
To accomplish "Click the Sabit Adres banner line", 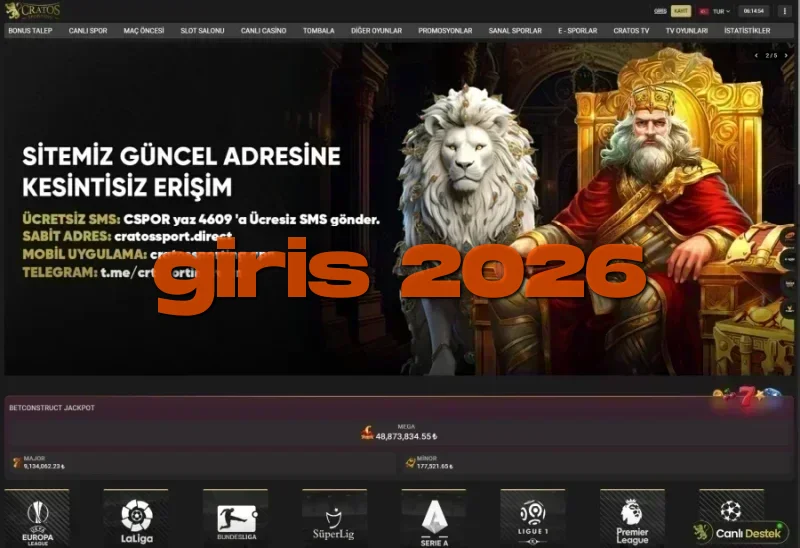I will pyautogui.click(x=127, y=236).
